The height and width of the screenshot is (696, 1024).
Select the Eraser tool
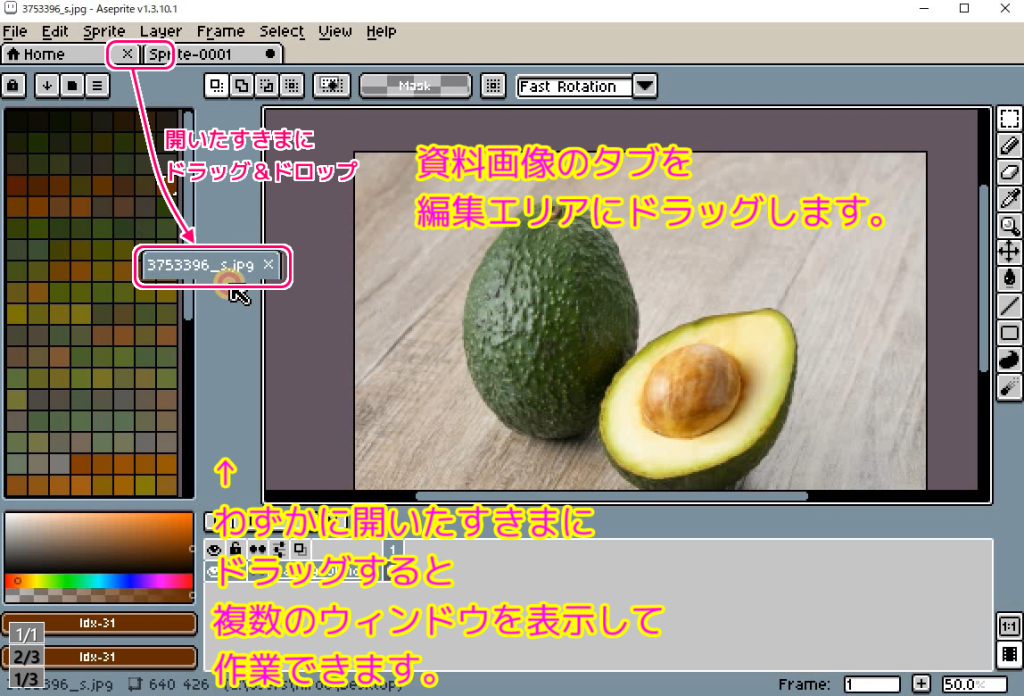pyautogui.click(x=1010, y=168)
